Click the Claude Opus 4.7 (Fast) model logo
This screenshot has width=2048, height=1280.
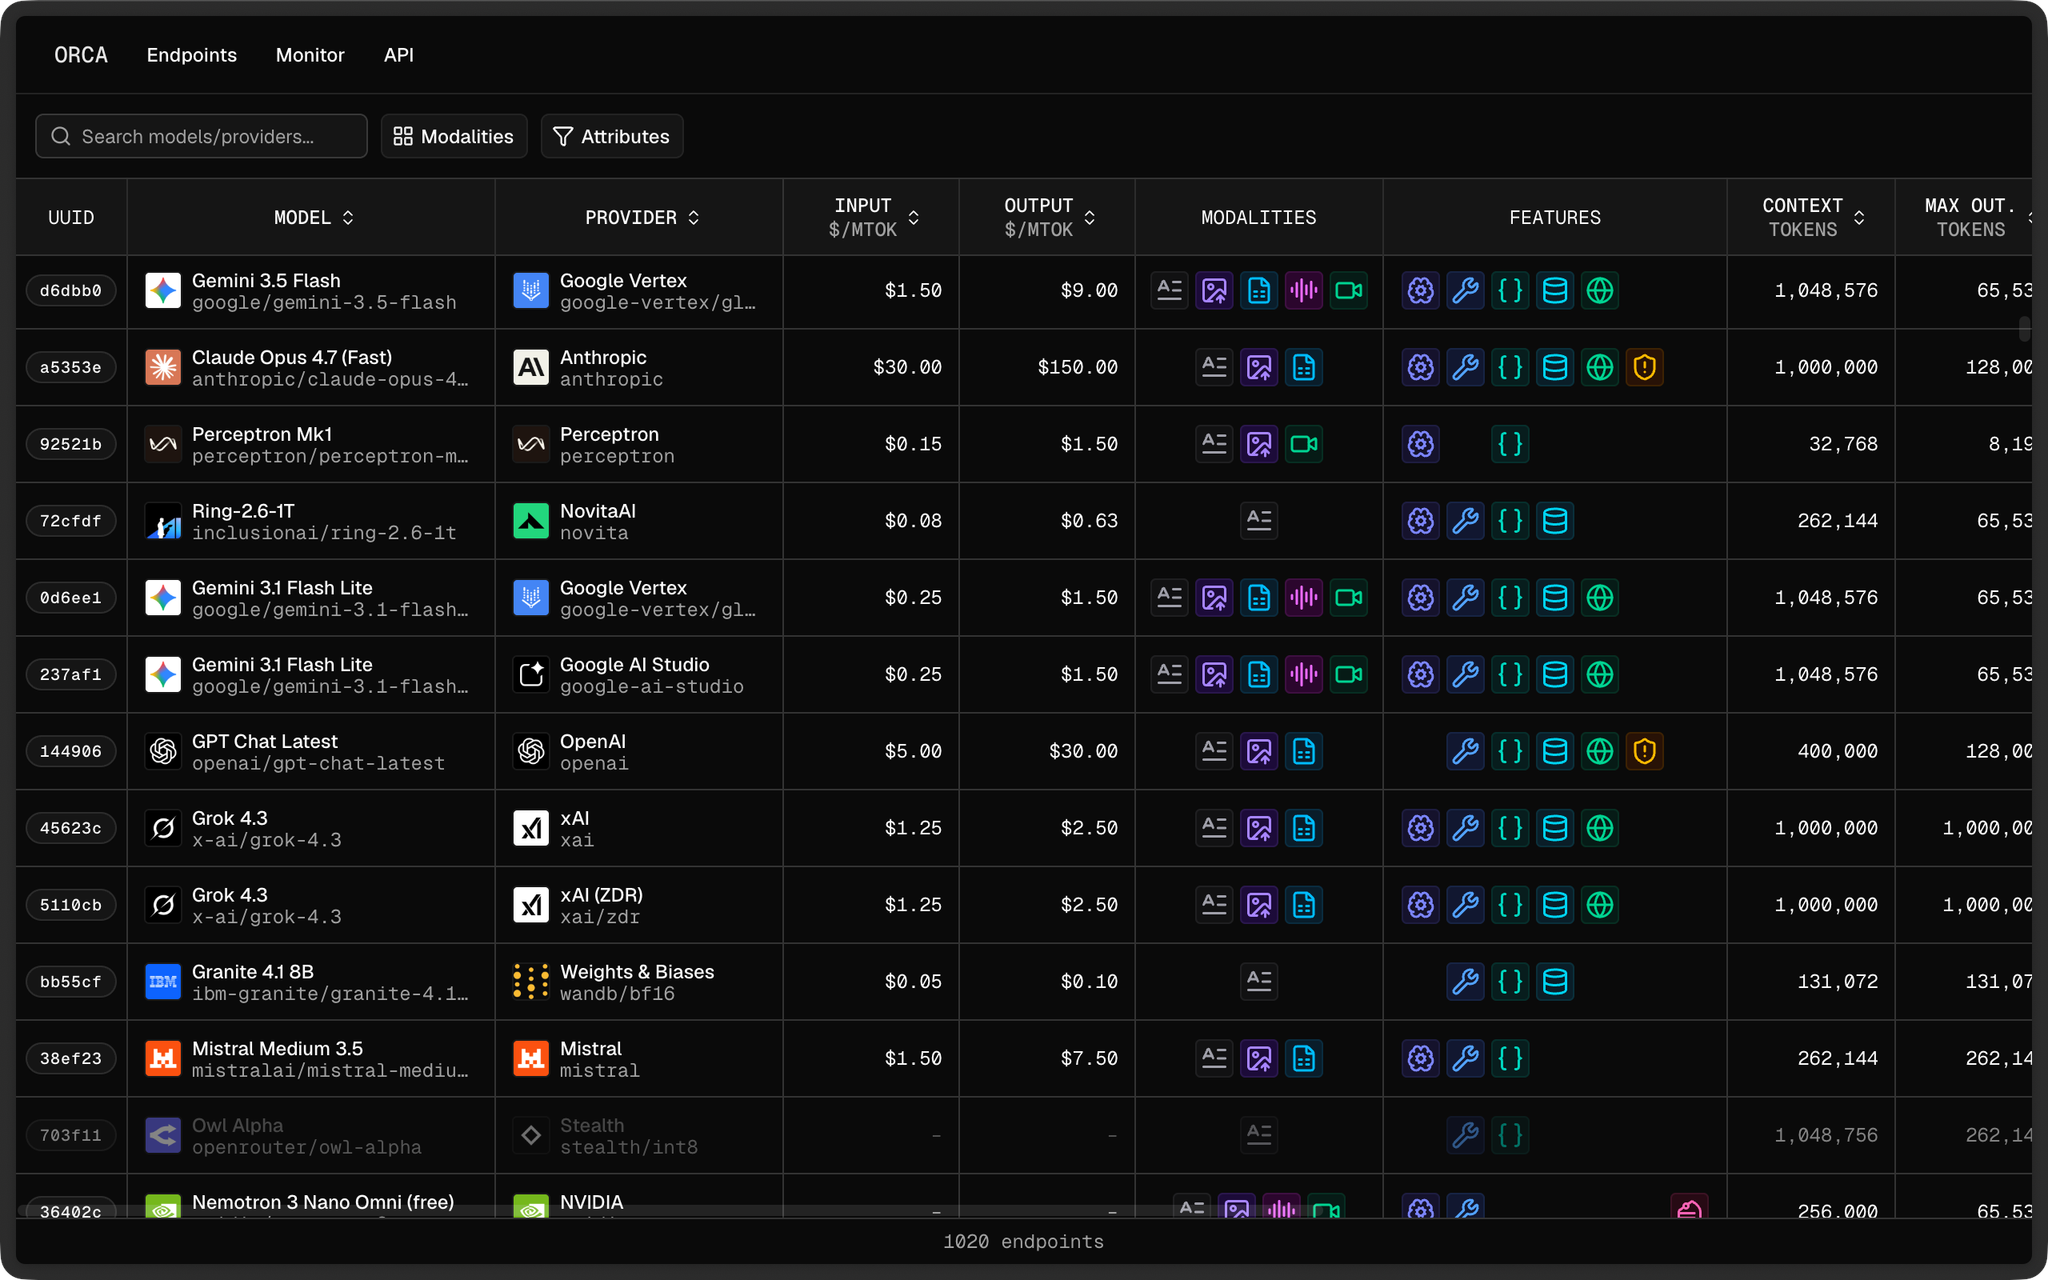pos(163,368)
